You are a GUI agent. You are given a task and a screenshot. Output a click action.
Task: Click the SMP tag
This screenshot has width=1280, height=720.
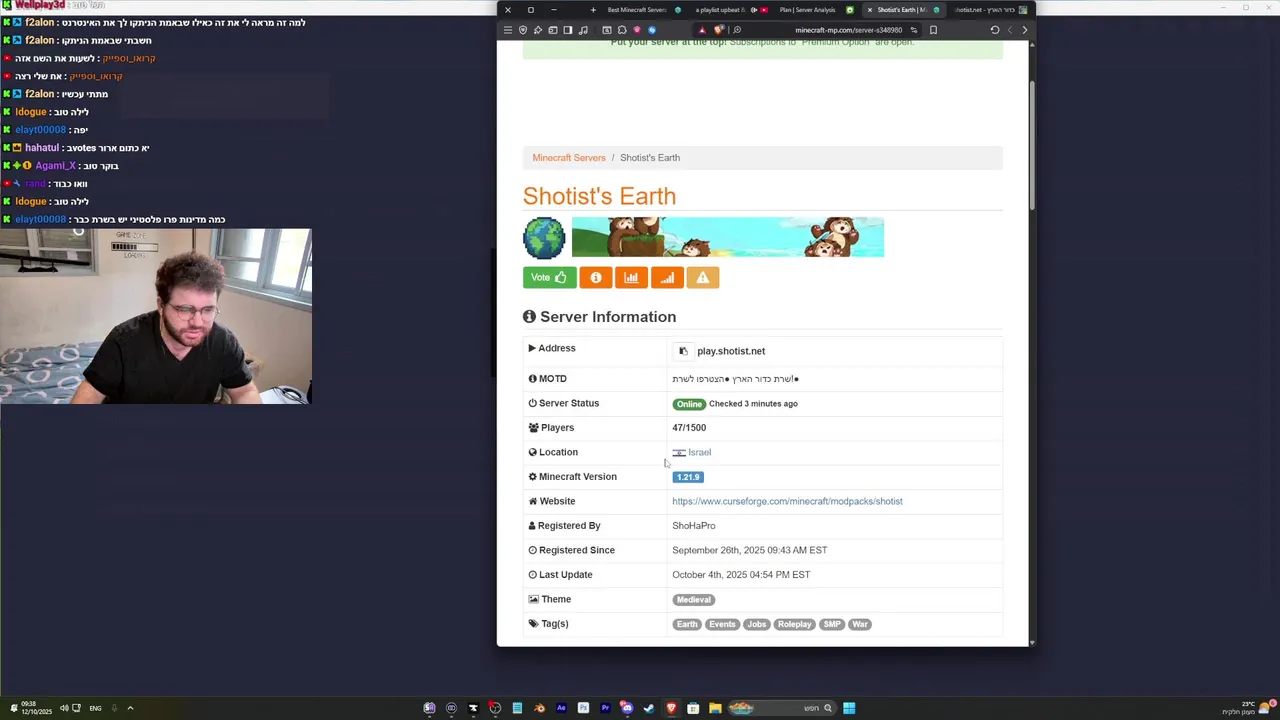click(832, 624)
